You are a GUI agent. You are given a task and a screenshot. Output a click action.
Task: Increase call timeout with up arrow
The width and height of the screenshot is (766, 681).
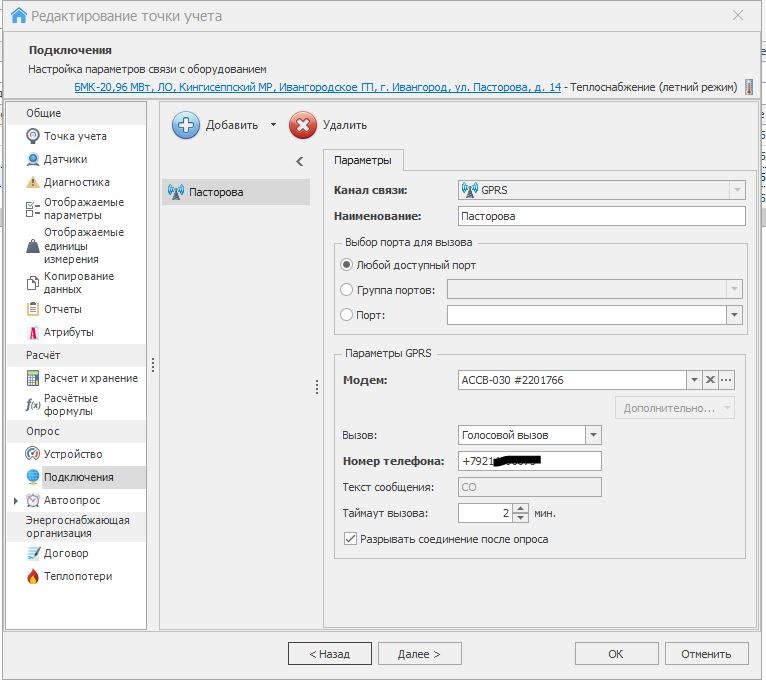pyautogui.click(x=520, y=509)
